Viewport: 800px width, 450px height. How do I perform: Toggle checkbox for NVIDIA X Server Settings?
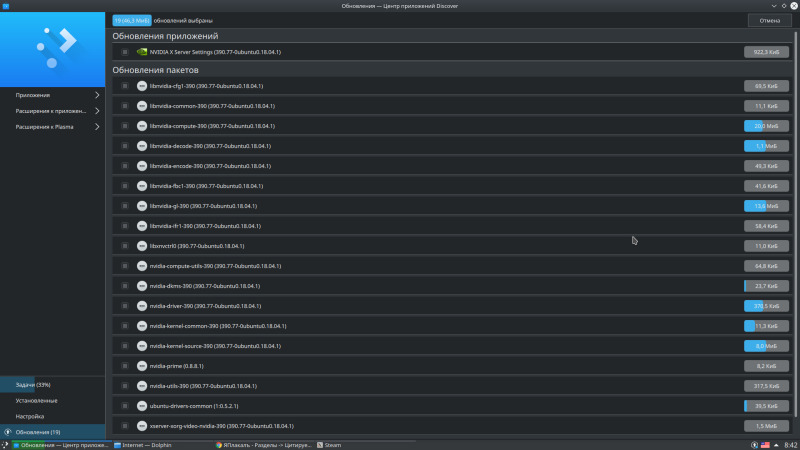[x=124, y=52]
